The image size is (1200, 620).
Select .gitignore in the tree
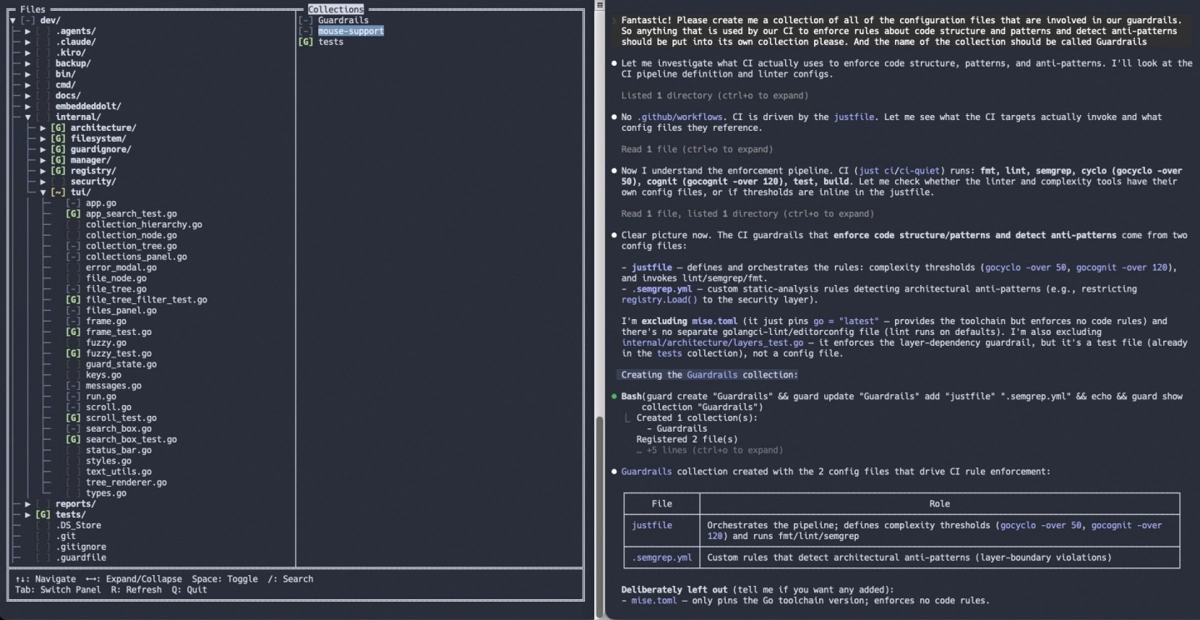[x=81, y=547]
